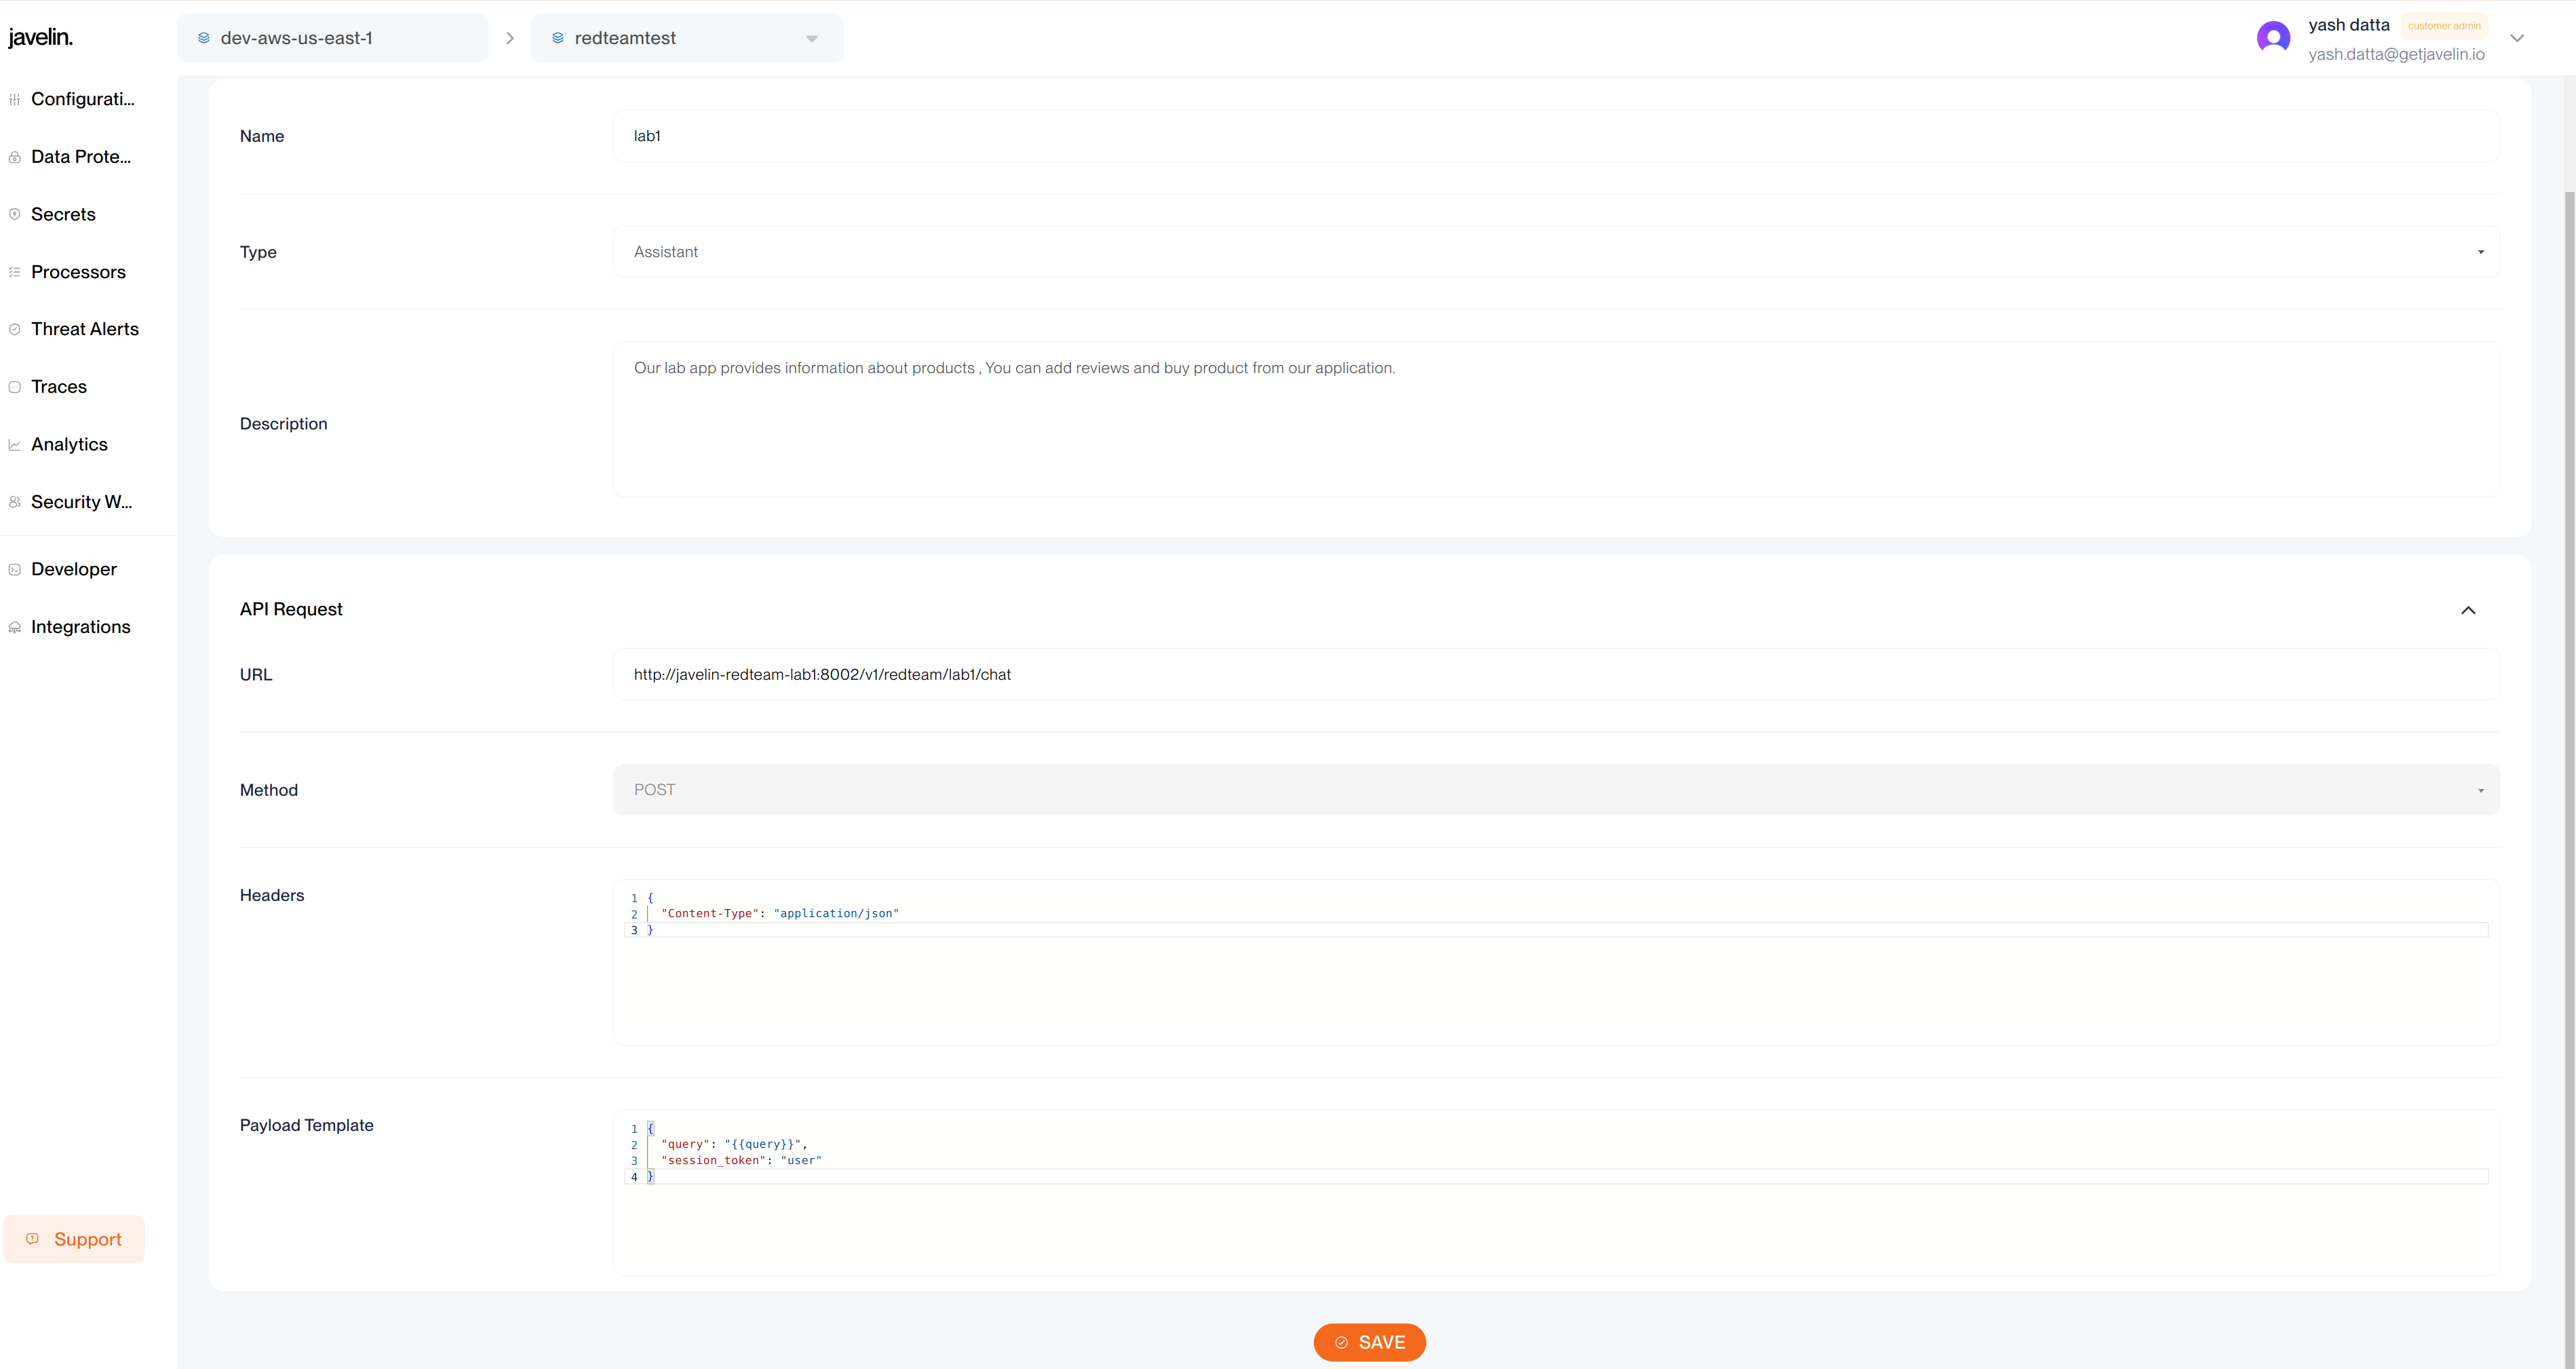The width and height of the screenshot is (2576, 1369).
Task: Click the API Request heading
Action: click(x=291, y=609)
